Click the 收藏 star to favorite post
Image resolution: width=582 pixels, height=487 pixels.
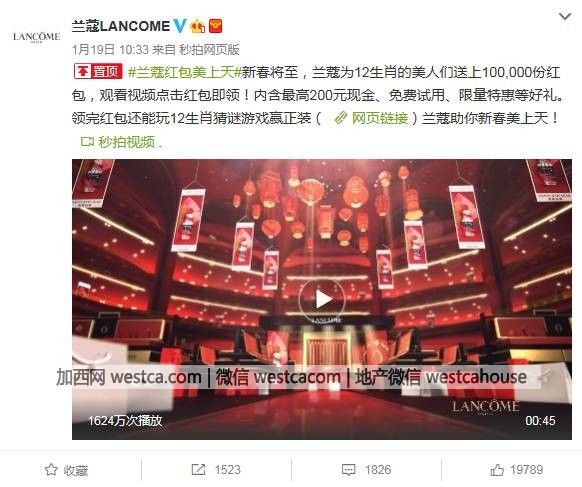pos(66,470)
